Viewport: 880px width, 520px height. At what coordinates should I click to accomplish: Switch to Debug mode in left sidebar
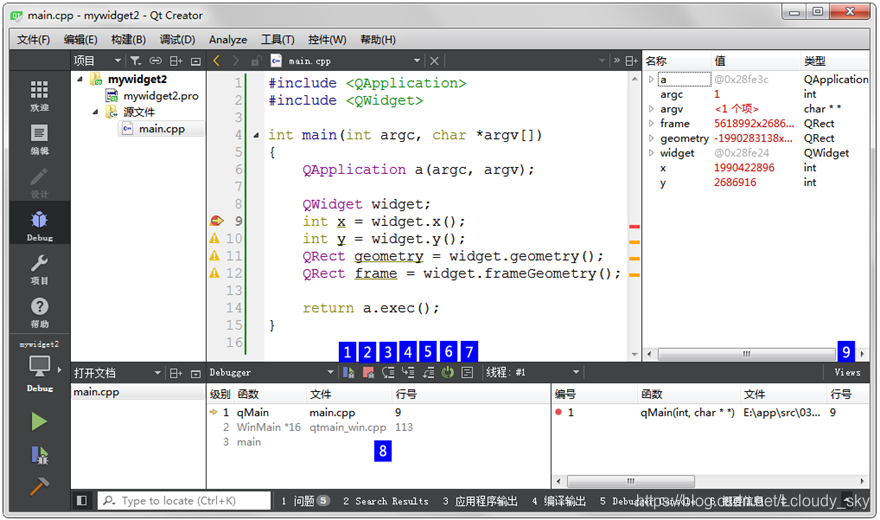[39, 226]
